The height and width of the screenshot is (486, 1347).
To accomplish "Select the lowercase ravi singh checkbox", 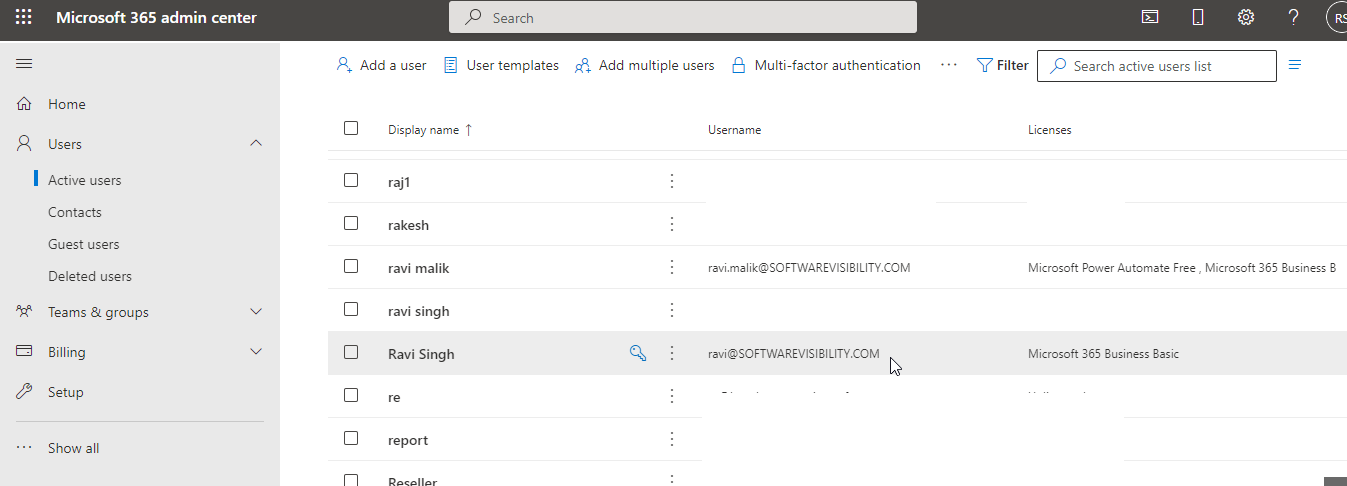I will tap(351, 309).
